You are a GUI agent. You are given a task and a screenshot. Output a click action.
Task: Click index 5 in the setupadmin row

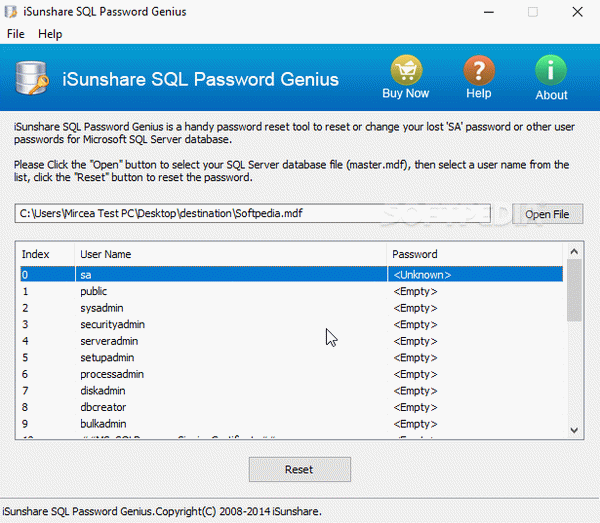[x=25, y=358]
